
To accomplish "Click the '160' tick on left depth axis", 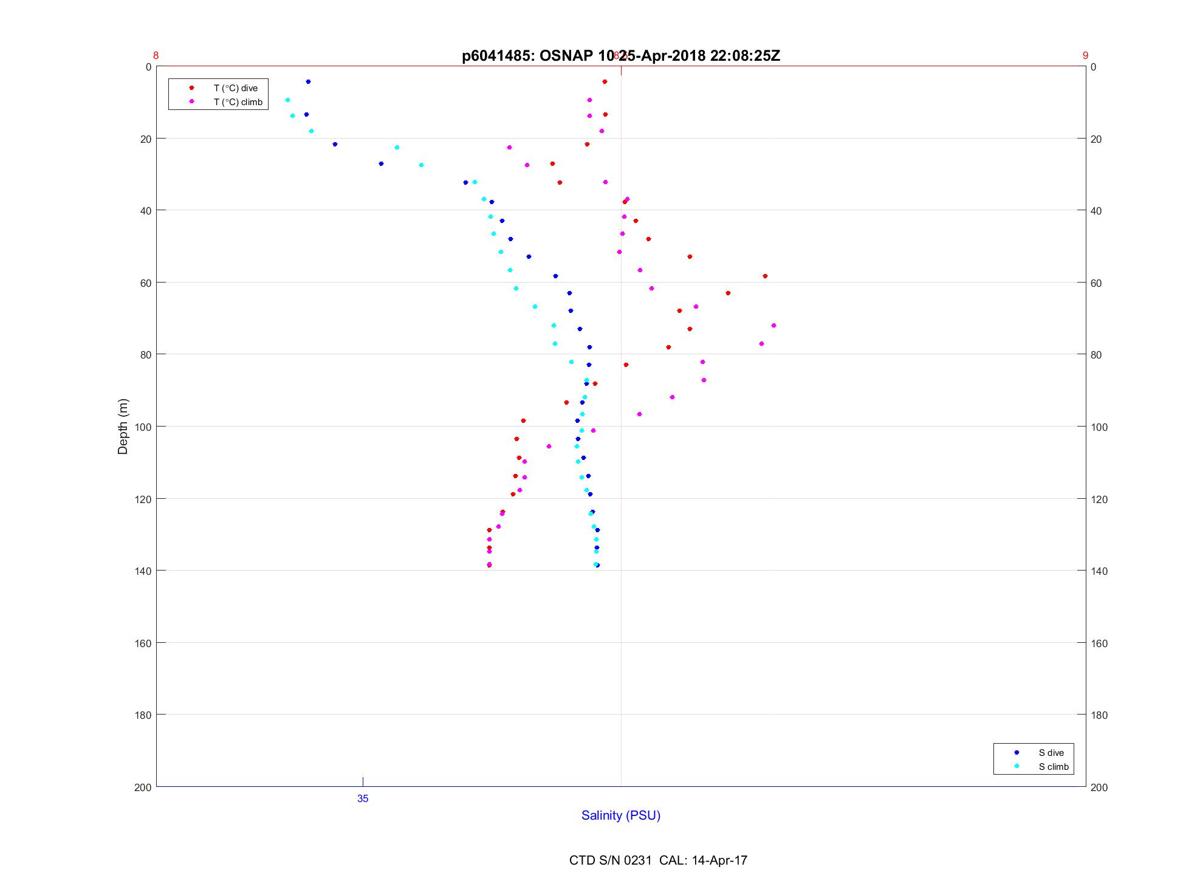I will [142, 643].
